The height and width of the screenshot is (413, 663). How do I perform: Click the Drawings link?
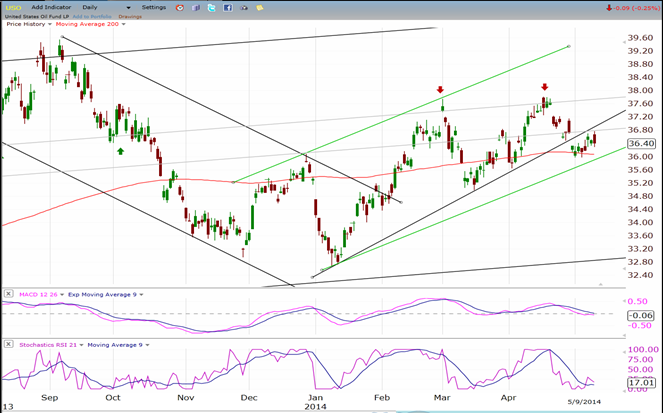[130, 16]
